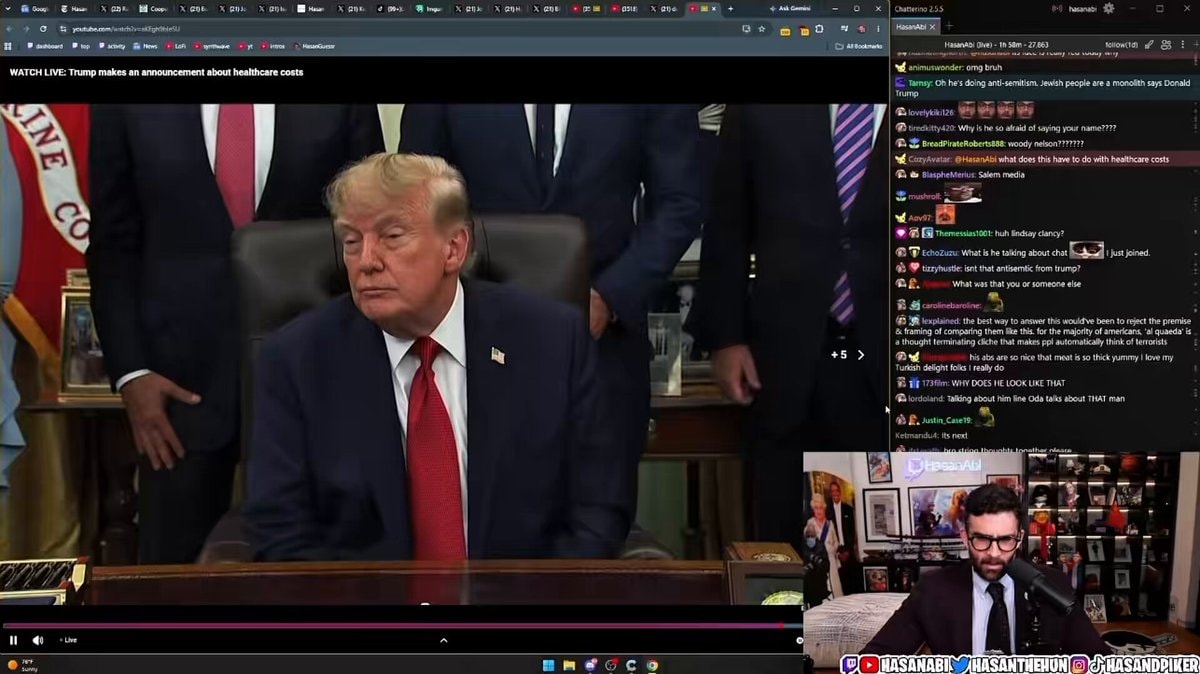Close the HasanAbi Chatterino tab

click(933, 27)
